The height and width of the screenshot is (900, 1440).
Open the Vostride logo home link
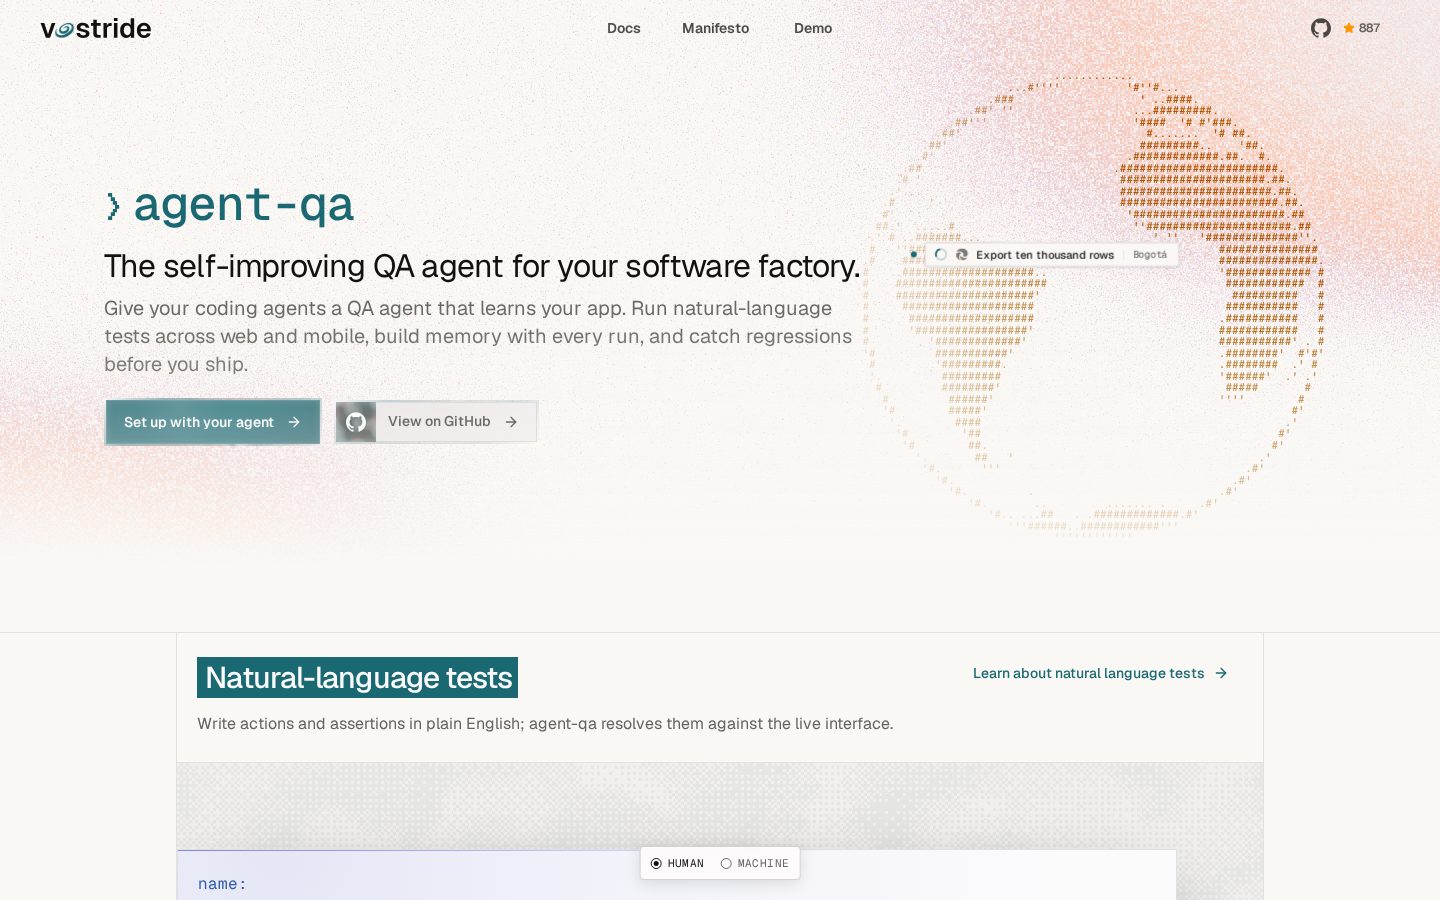tap(96, 29)
